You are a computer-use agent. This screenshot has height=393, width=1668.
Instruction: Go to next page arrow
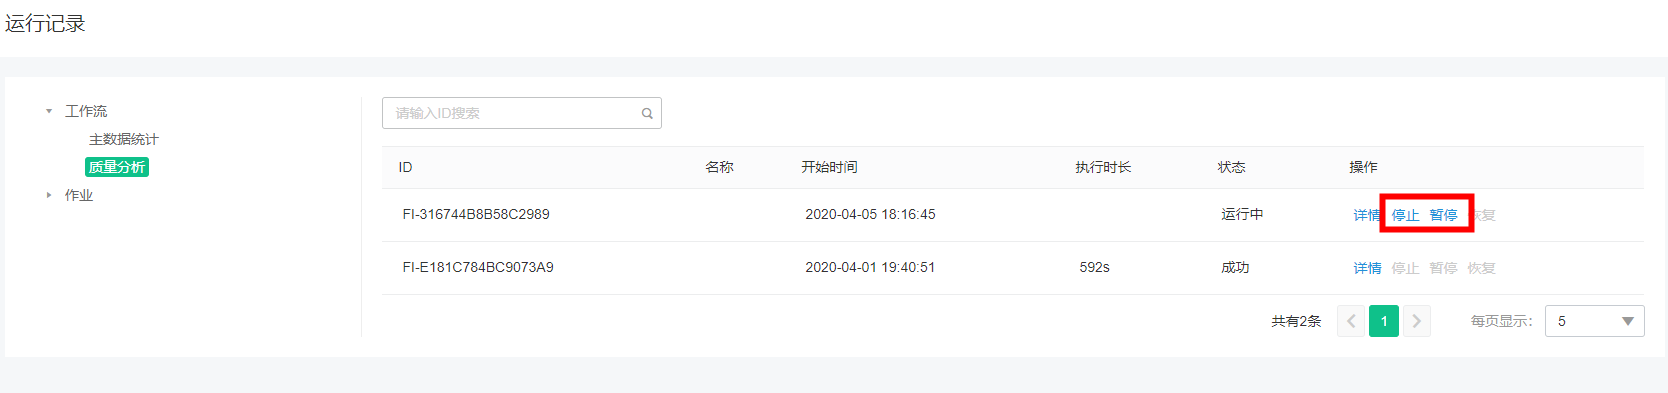point(1416,321)
